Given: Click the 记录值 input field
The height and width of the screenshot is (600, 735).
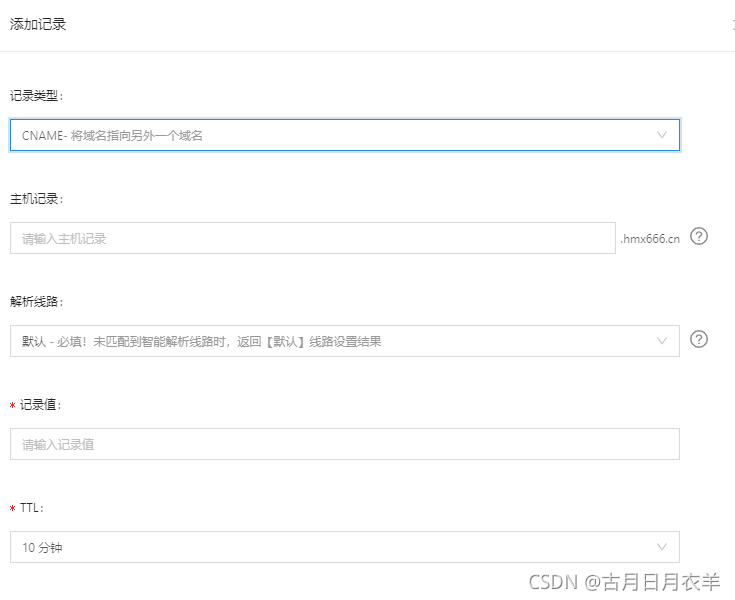Looking at the screenshot, I should 345,444.
